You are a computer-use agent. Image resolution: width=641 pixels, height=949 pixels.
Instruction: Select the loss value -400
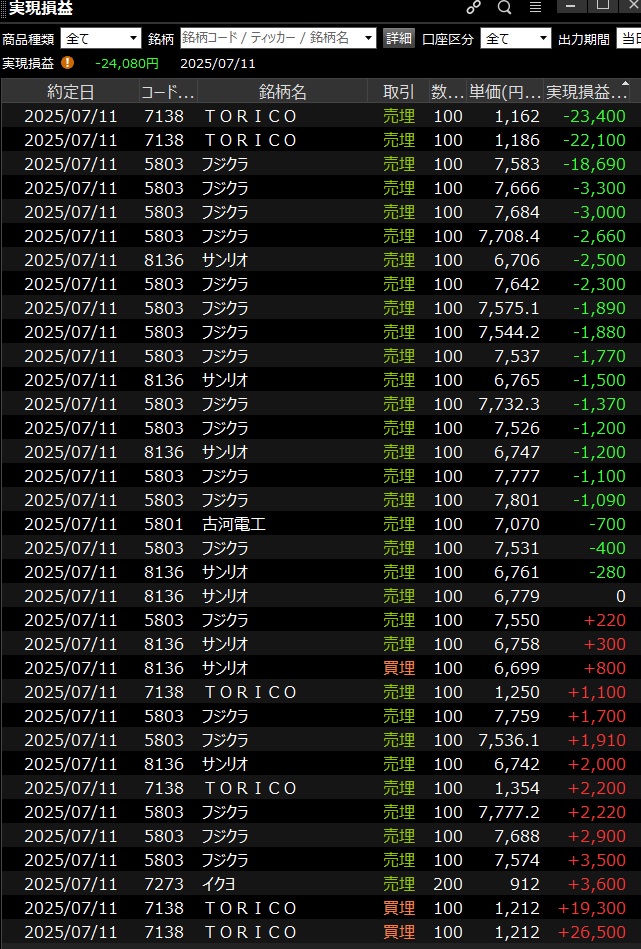point(607,548)
